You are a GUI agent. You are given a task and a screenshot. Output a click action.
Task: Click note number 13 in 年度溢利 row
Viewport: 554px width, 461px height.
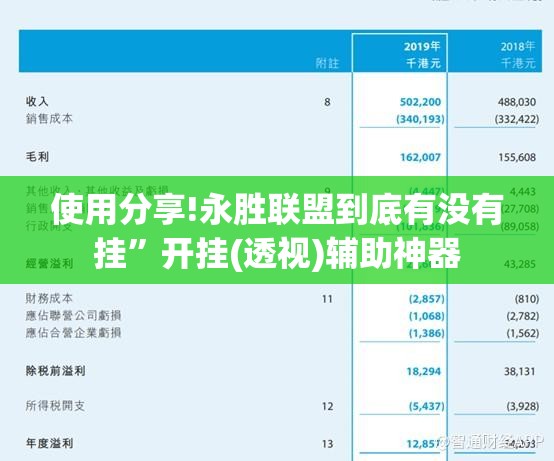point(327,444)
